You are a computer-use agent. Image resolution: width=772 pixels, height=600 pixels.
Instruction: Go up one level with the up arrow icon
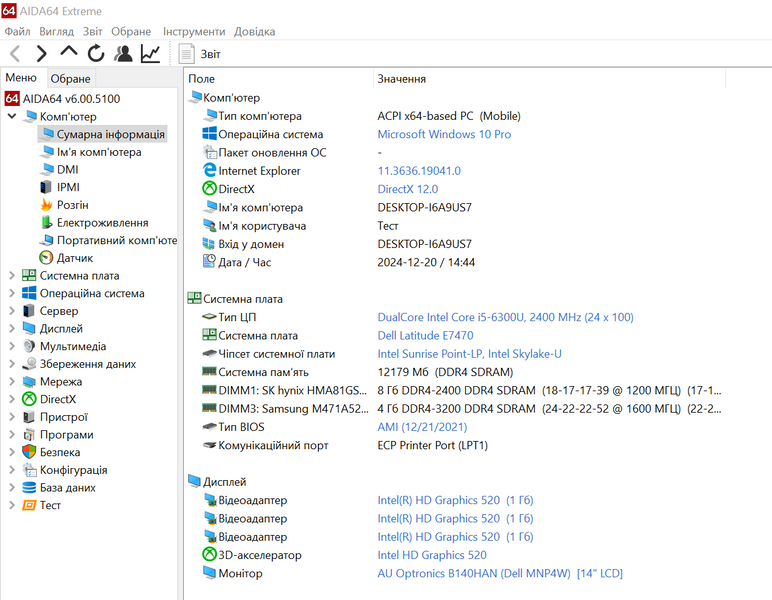coord(69,51)
